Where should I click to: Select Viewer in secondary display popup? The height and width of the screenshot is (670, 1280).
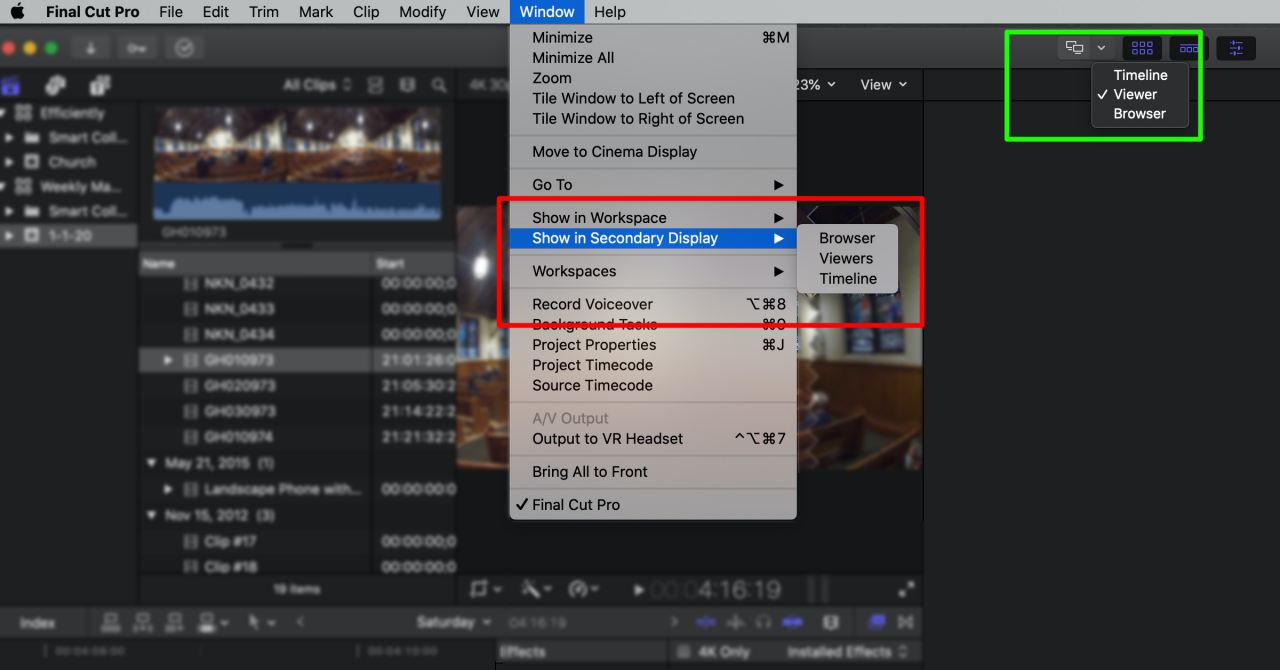coord(1140,95)
